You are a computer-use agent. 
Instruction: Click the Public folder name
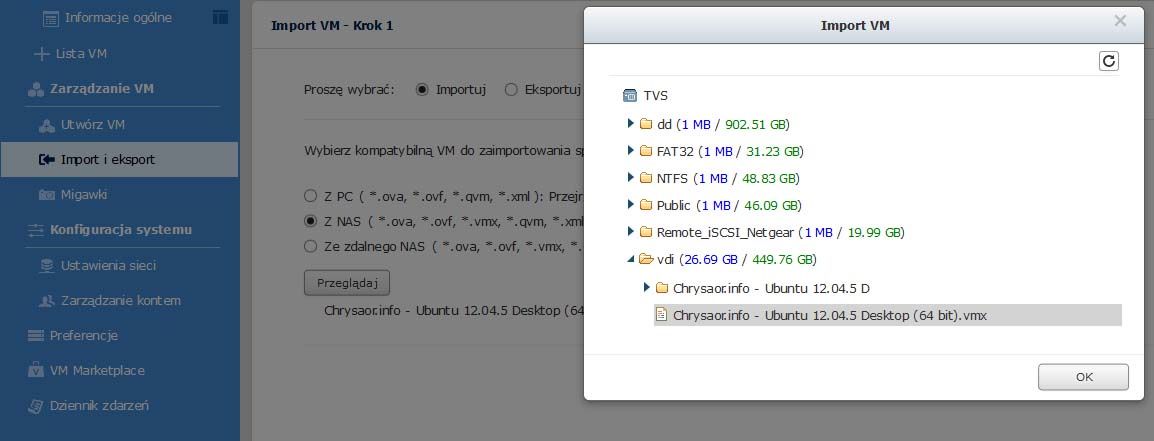pos(673,205)
